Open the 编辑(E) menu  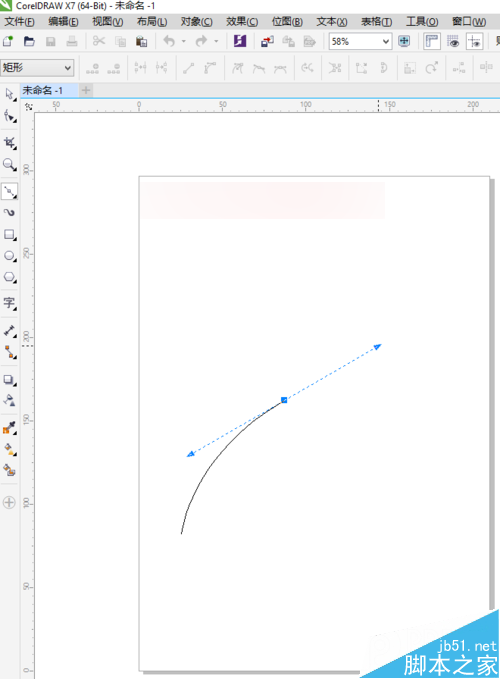(63, 22)
